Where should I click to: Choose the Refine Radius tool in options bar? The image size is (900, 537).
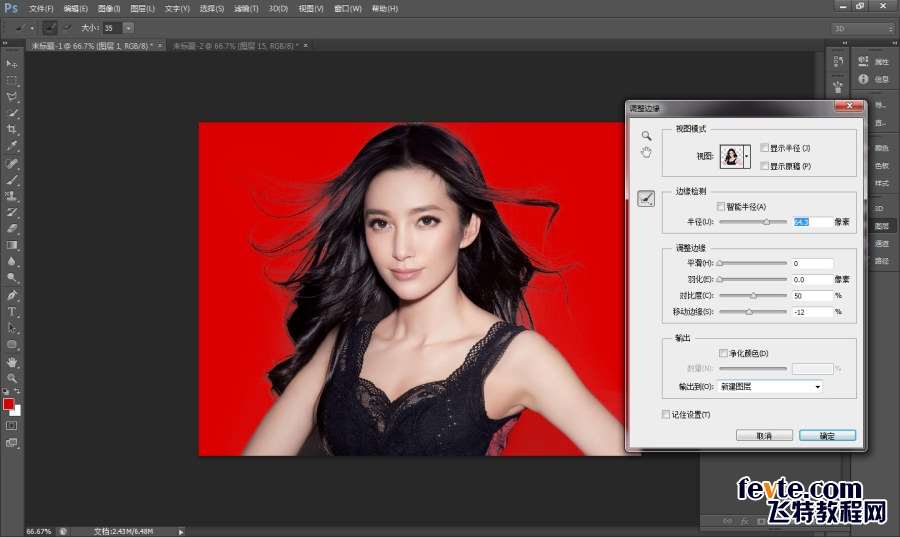[51, 27]
